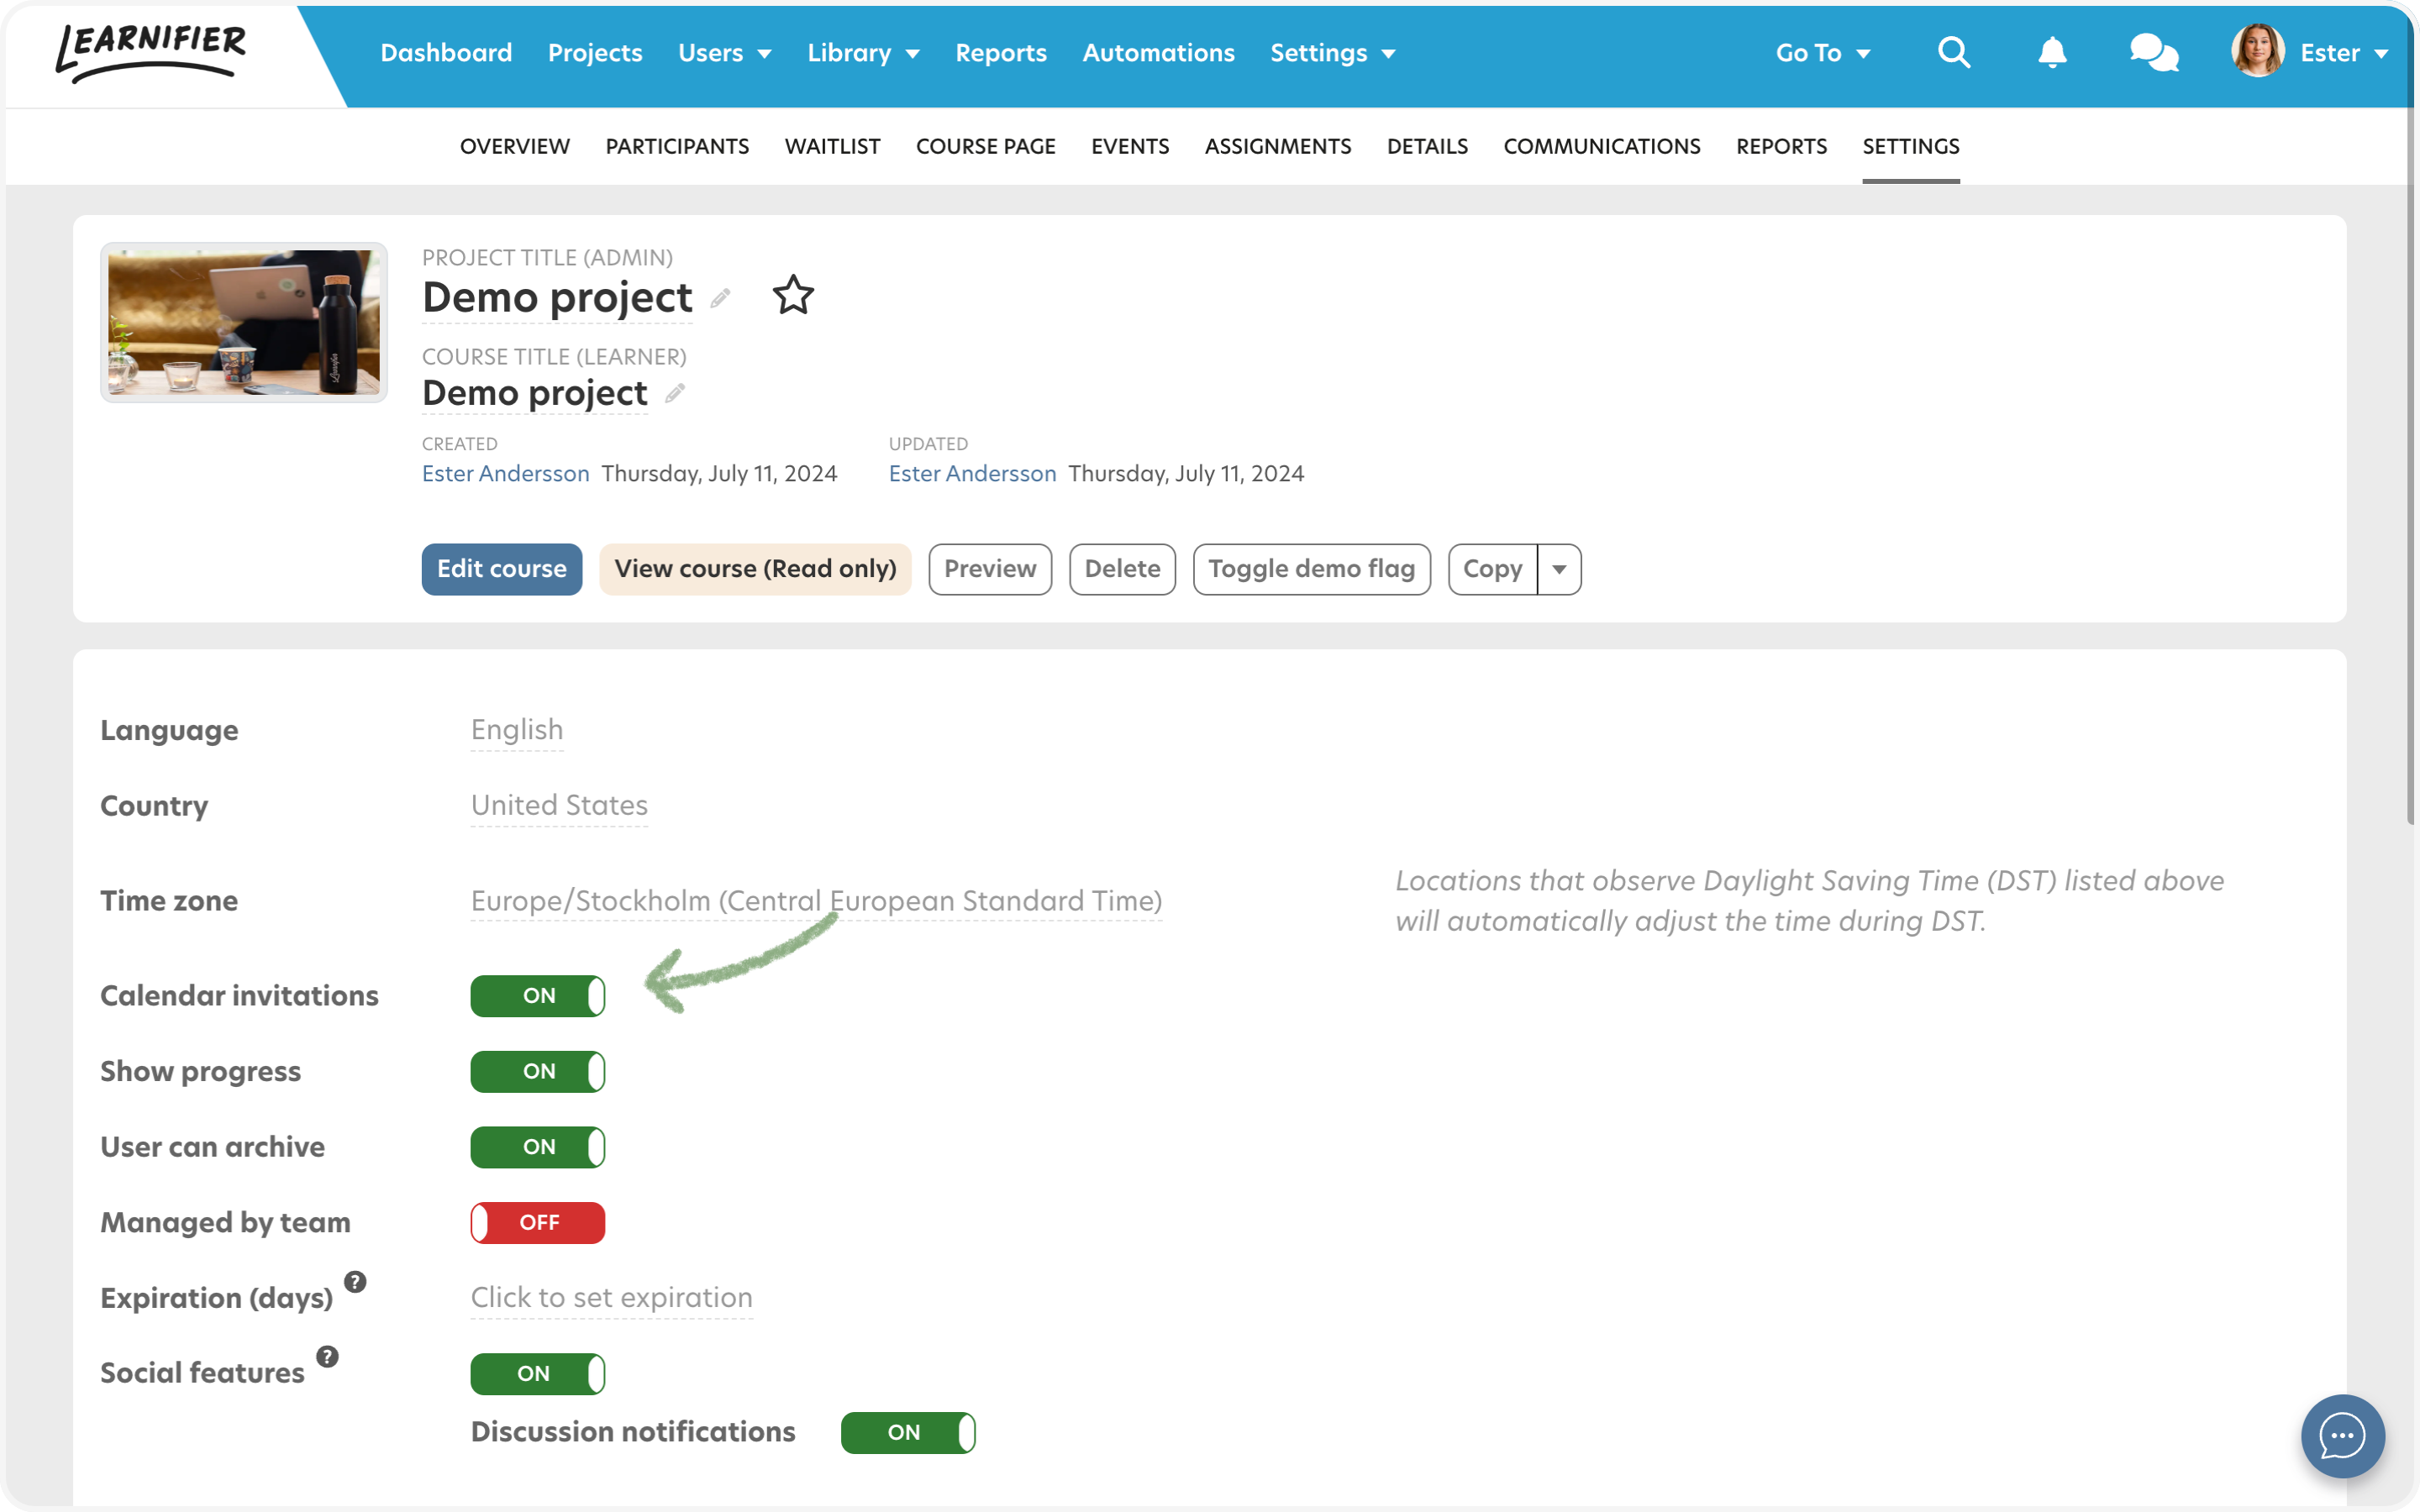Click the Preview button

(x=990, y=569)
